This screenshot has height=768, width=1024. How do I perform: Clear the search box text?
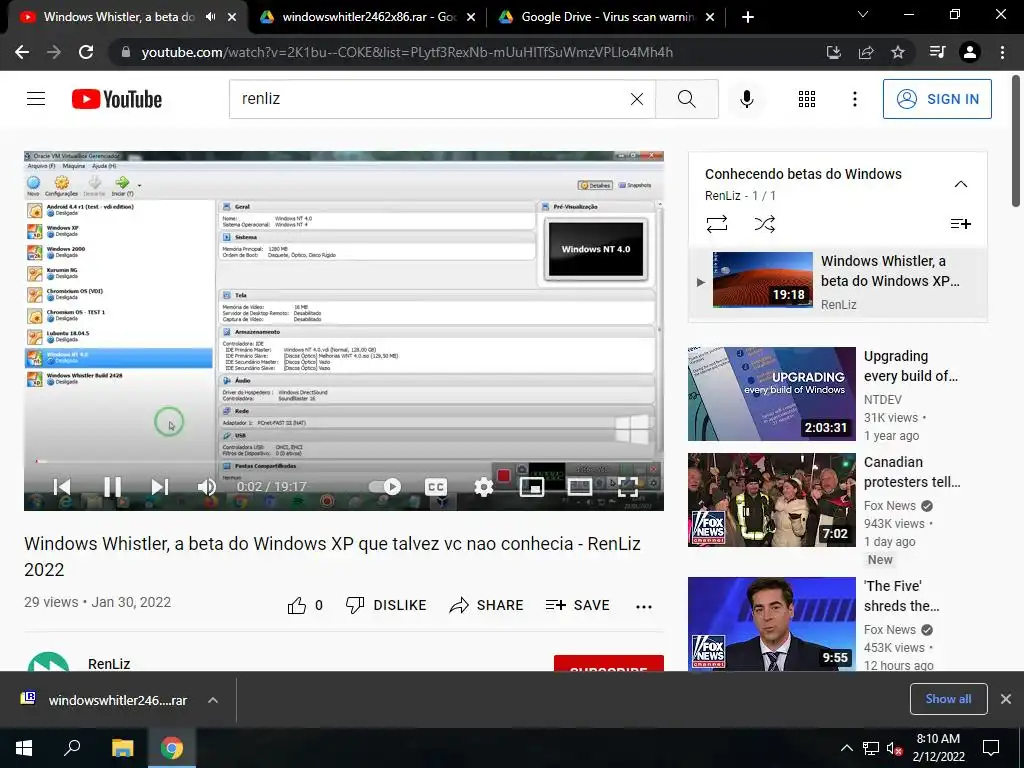637,99
